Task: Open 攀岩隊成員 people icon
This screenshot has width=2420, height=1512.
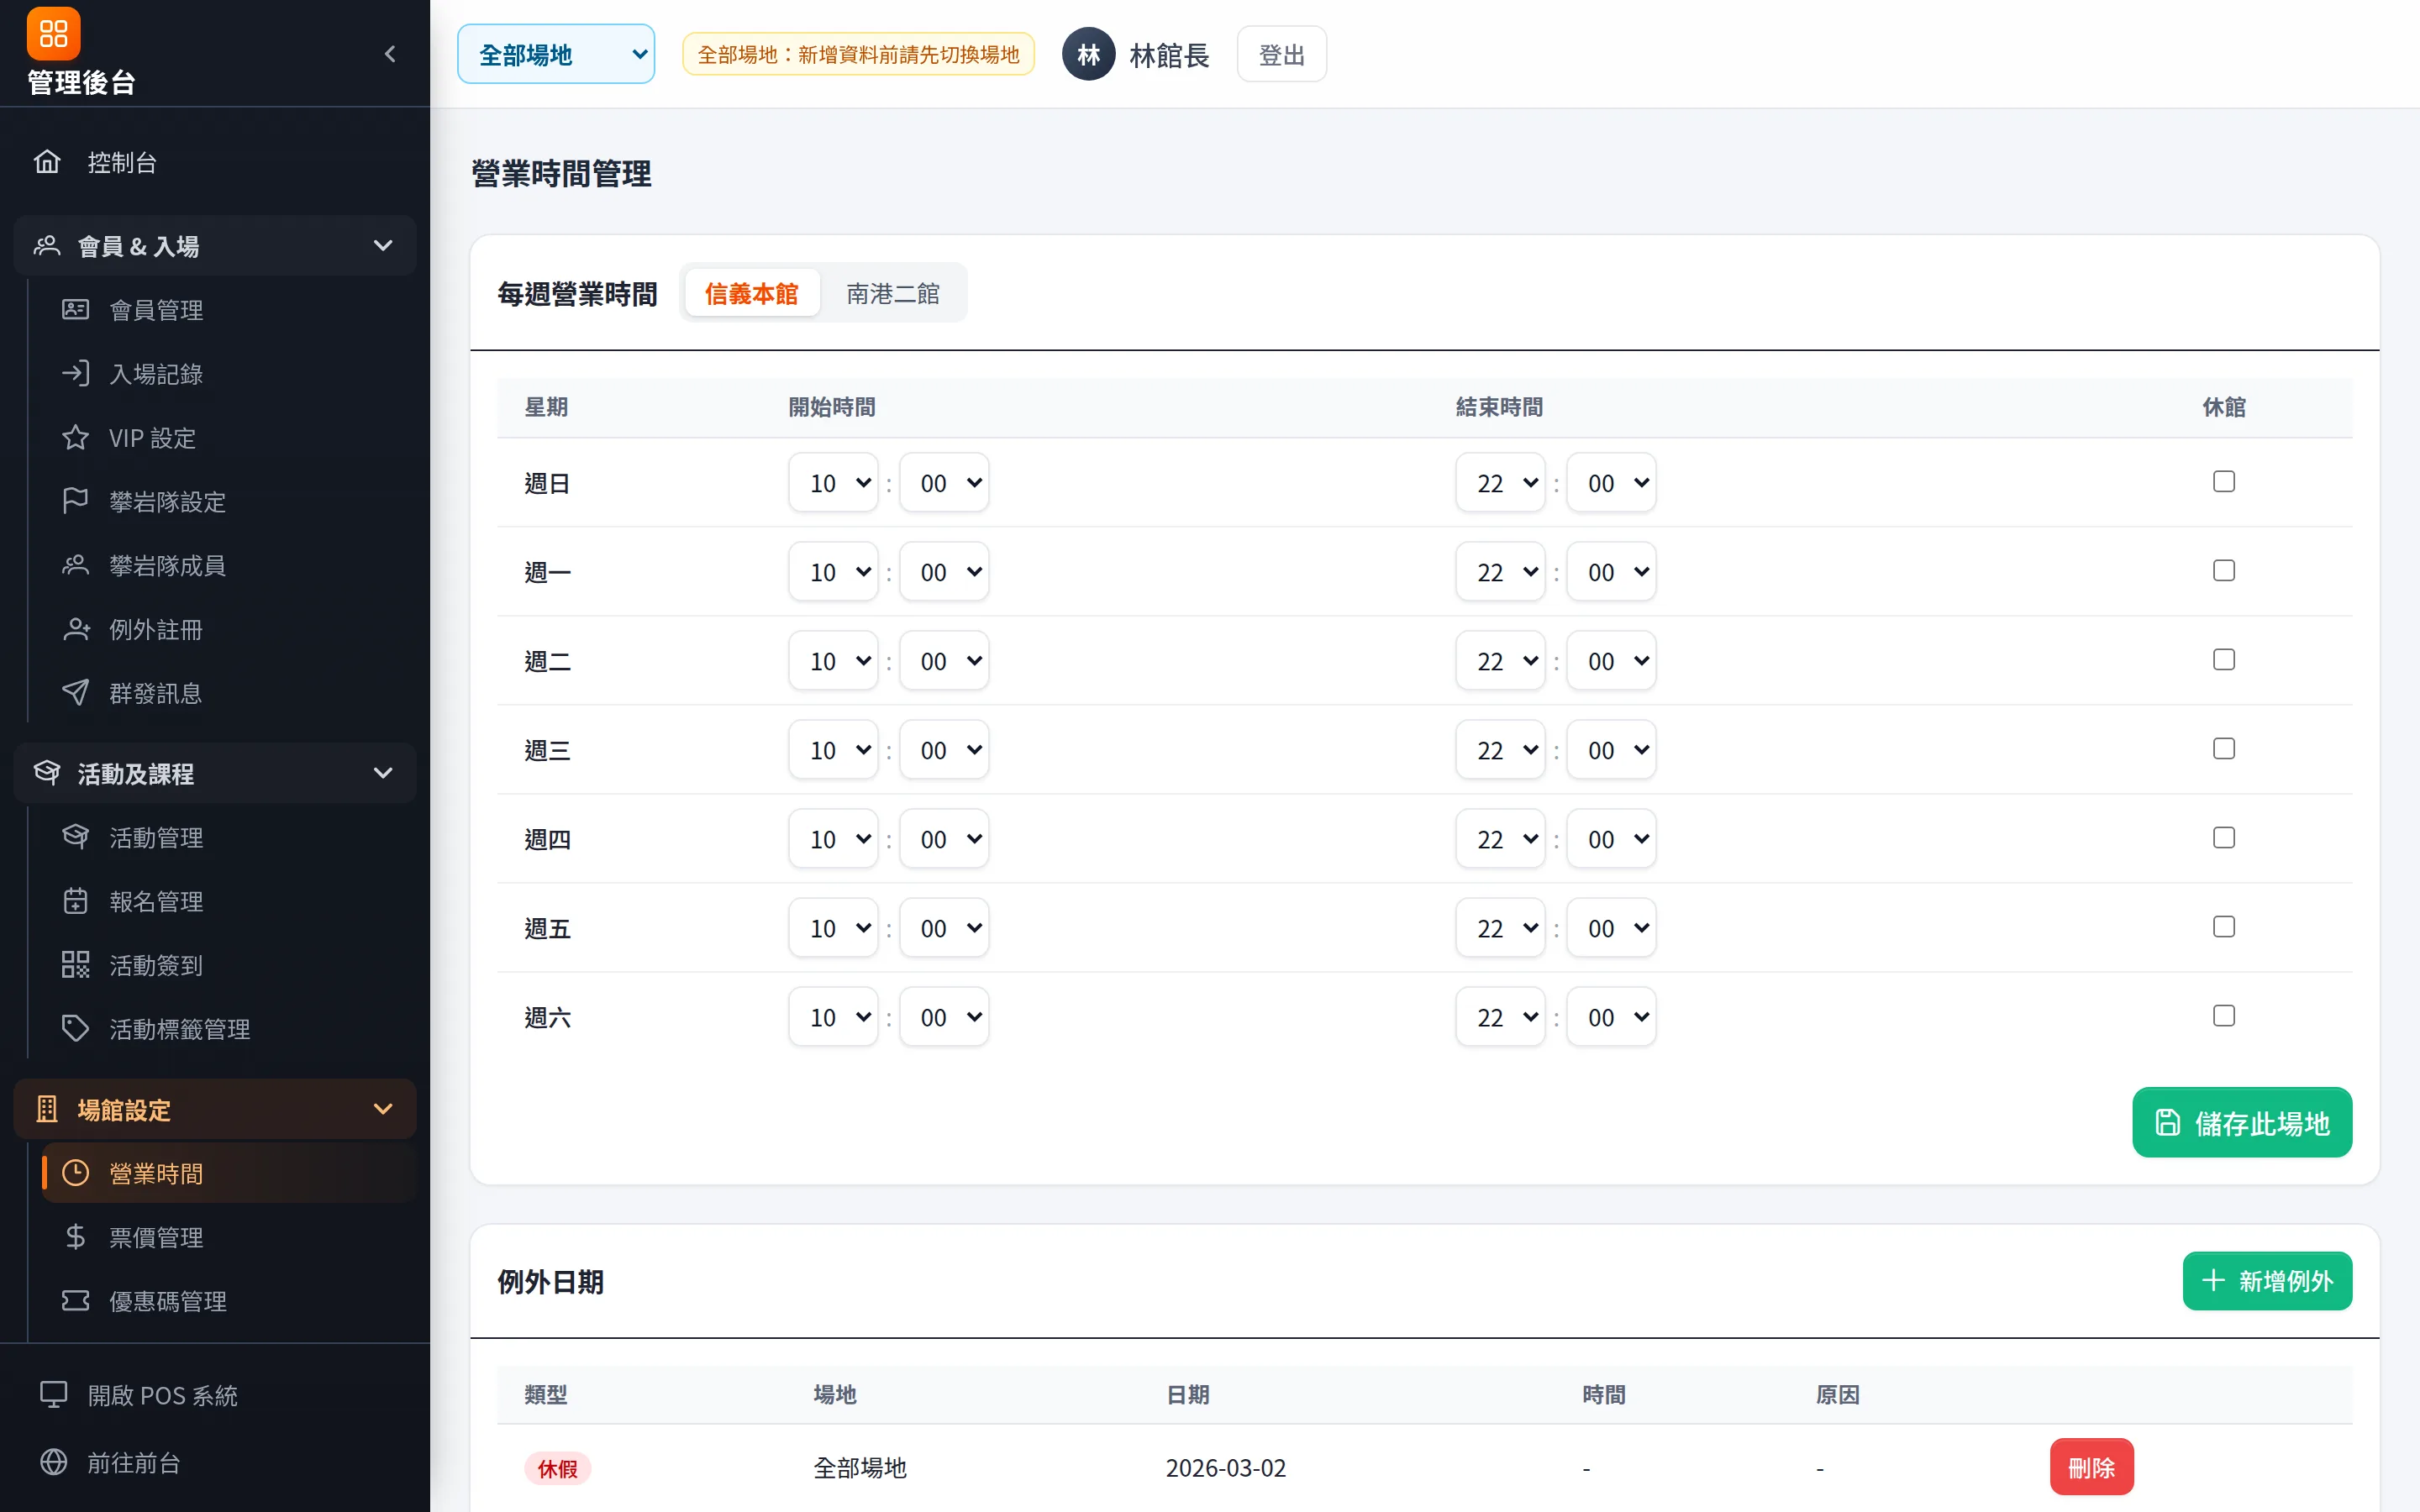Action: [75, 565]
